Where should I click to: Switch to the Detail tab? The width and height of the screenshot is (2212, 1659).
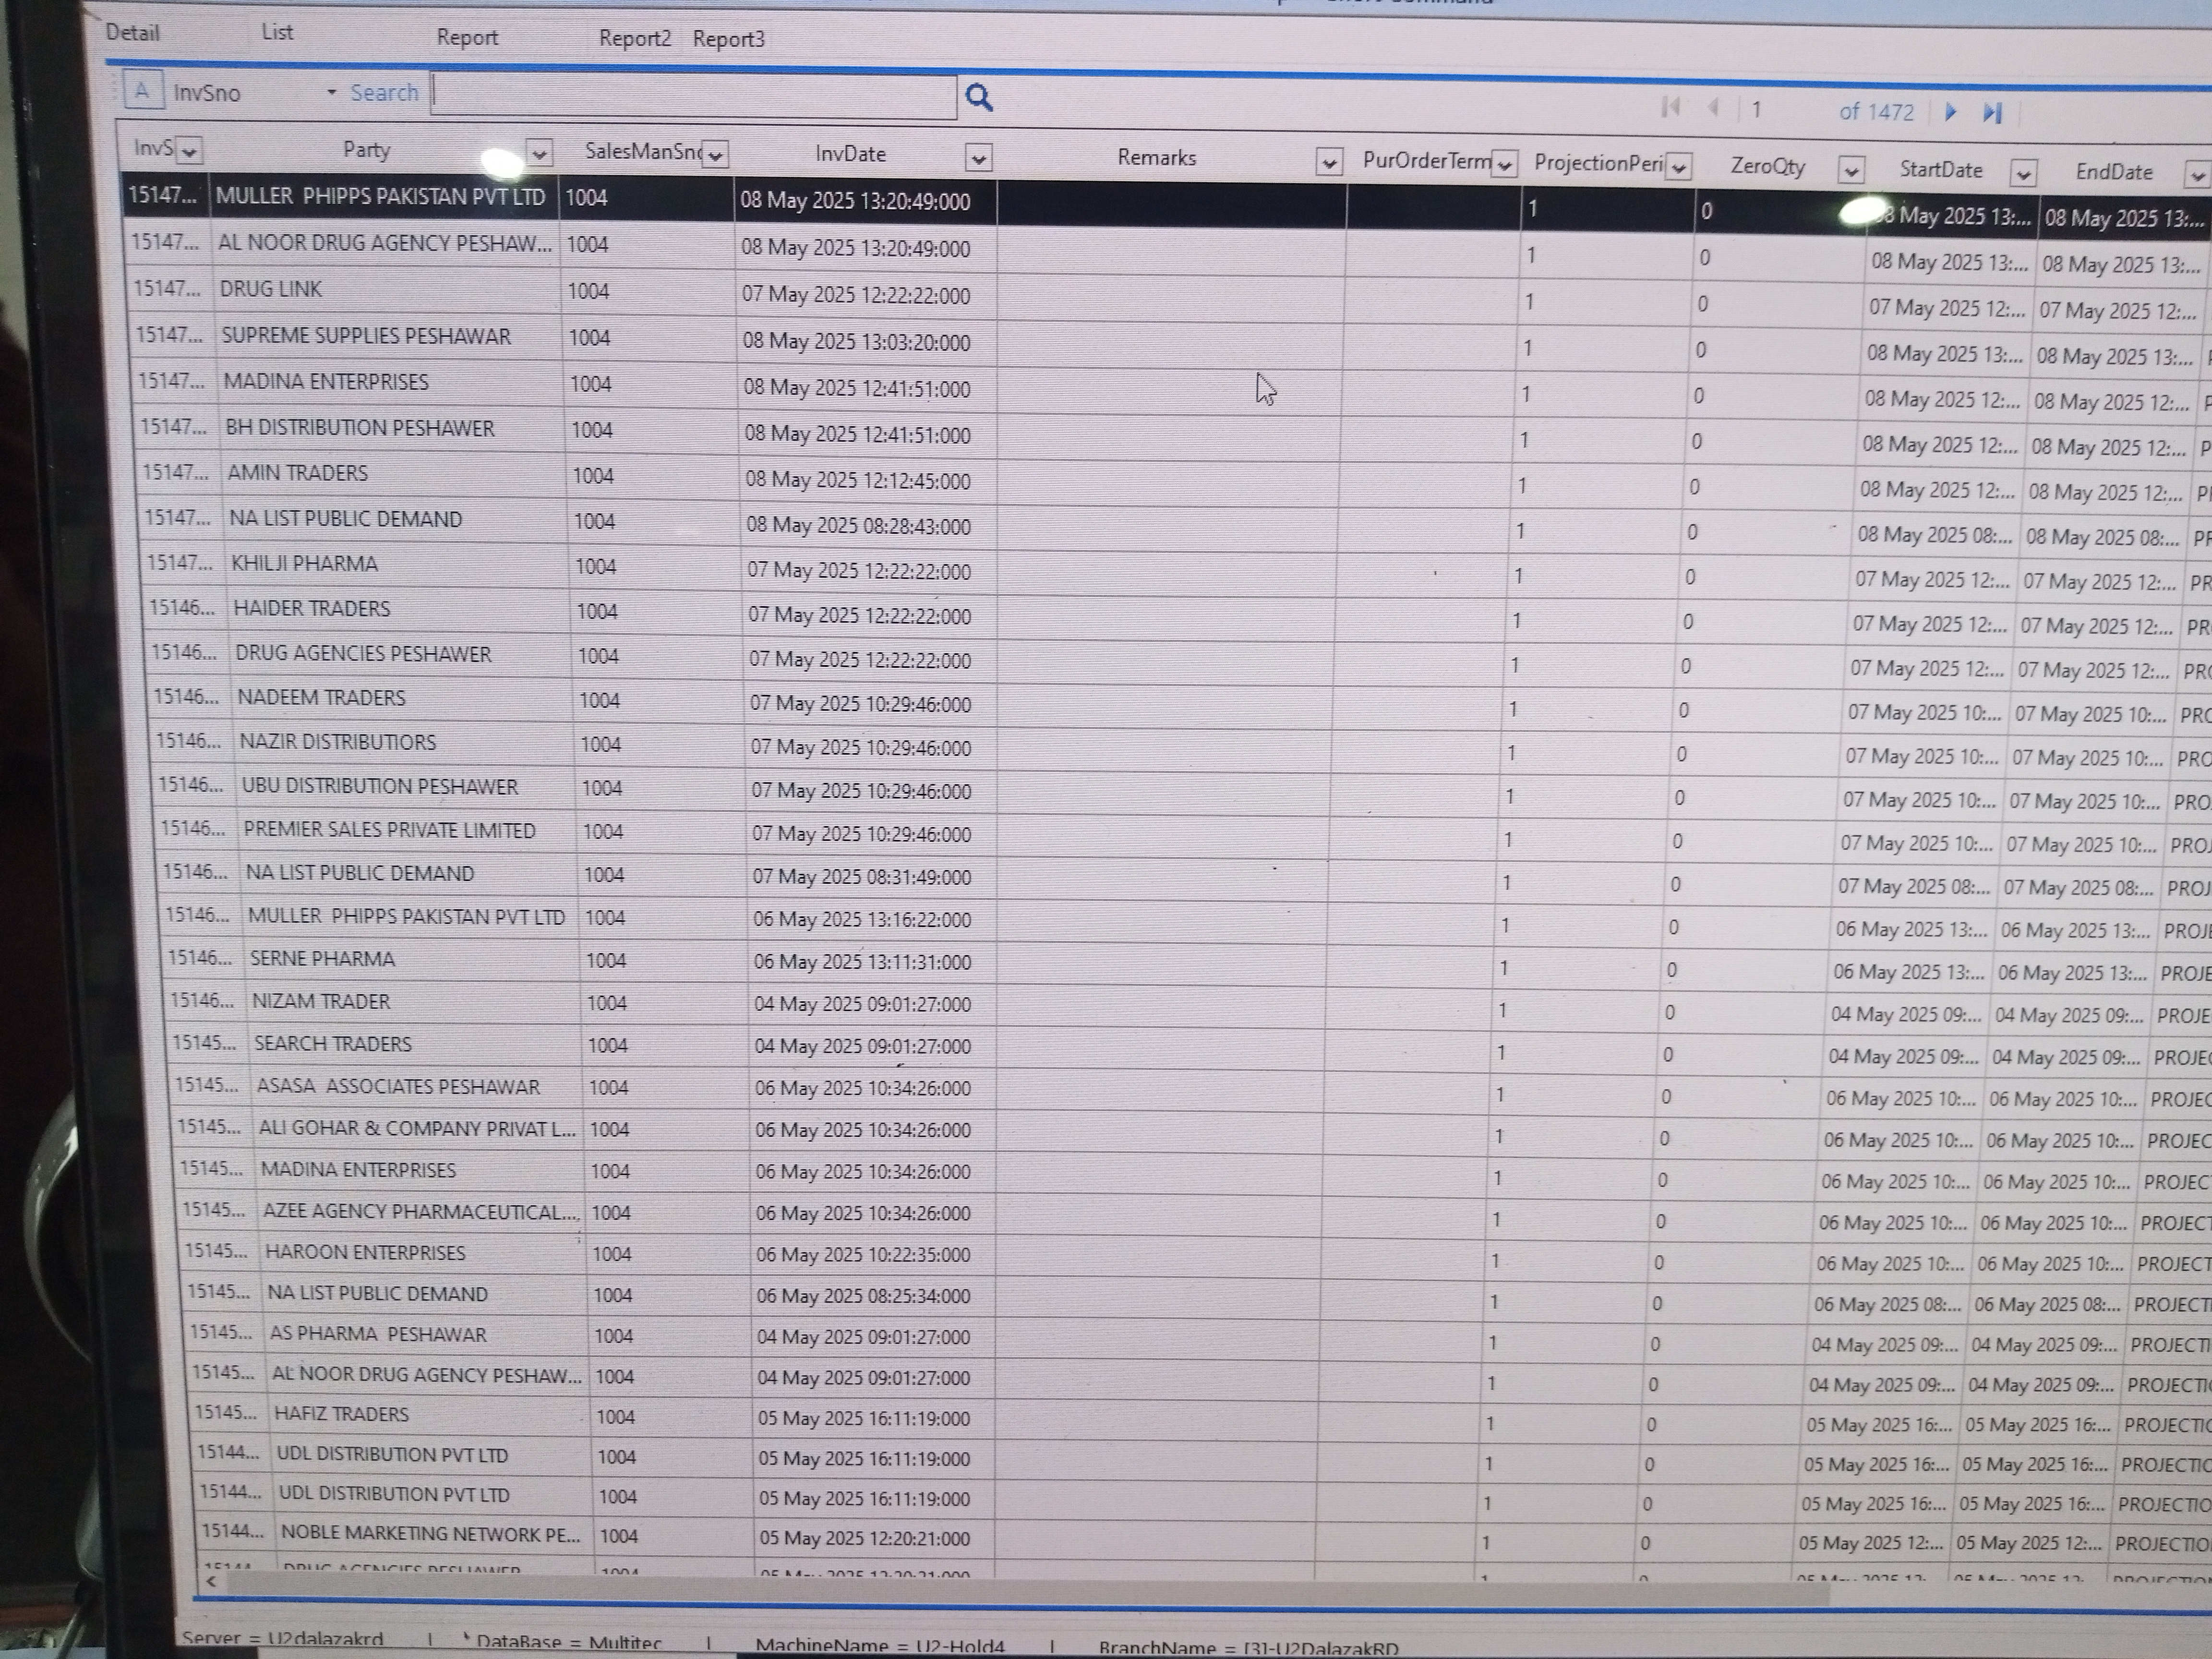click(x=133, y=33)
